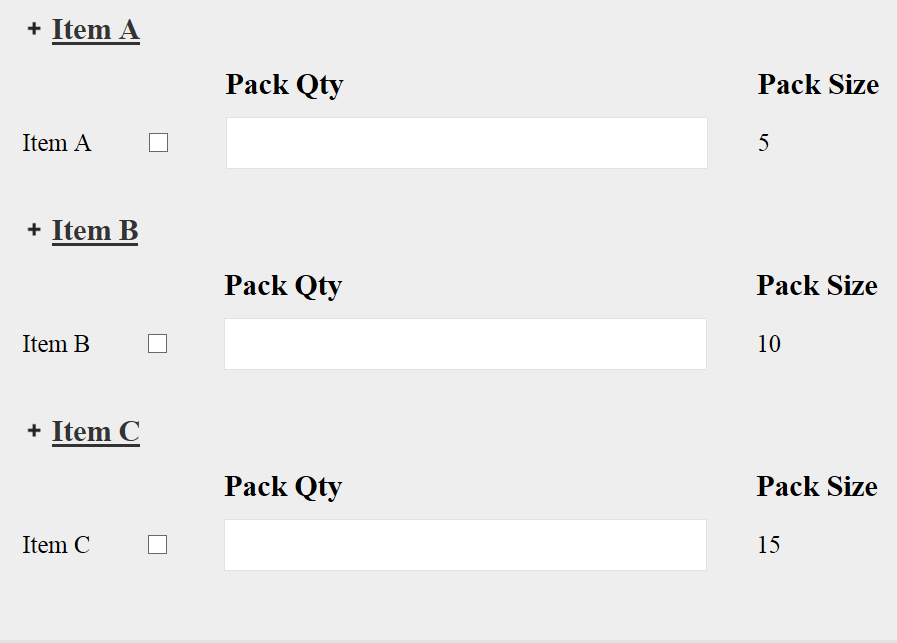Click the Pack Size value 5 for Item A

click(763, 142)
